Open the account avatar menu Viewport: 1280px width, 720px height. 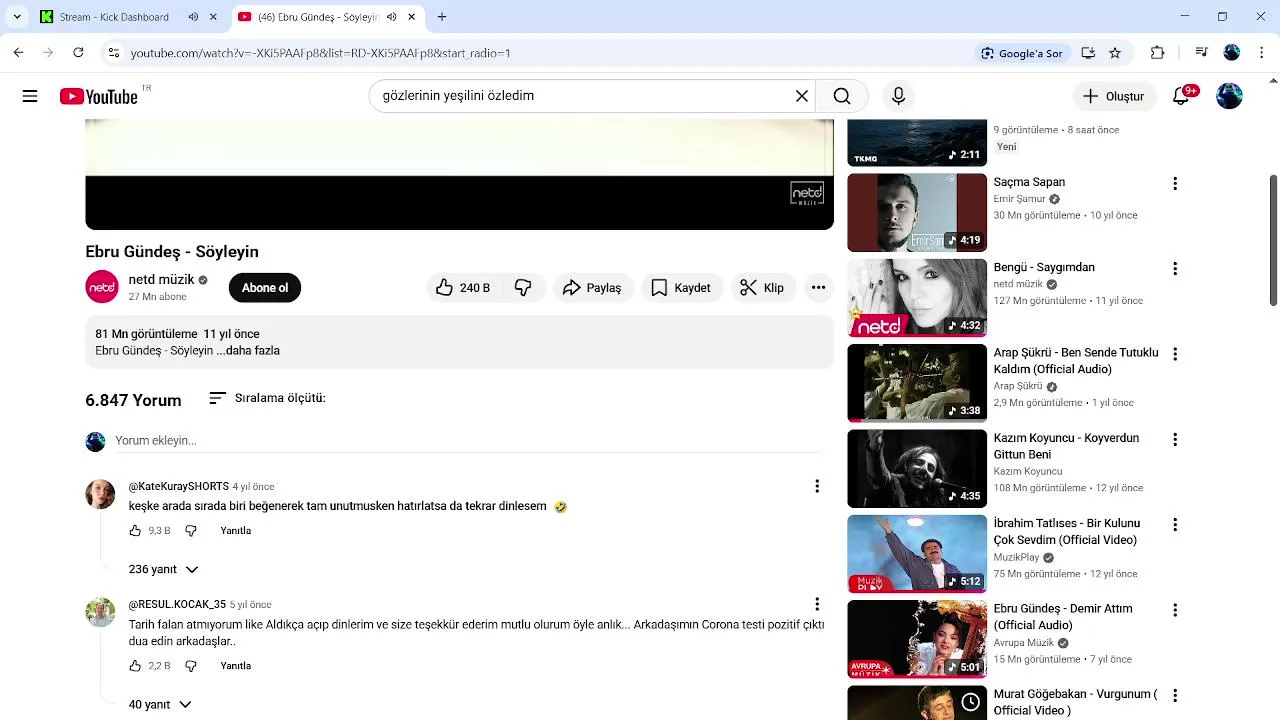pyautogui.click(x=1229, y=96)
